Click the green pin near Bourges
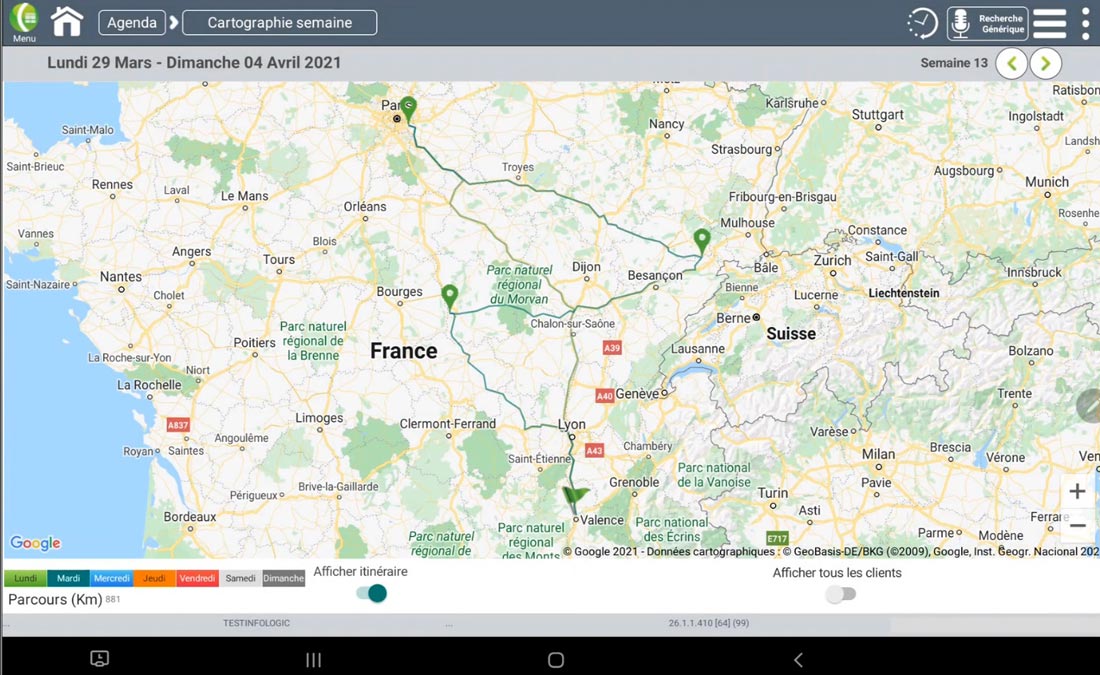Screen dimensions: 1100x675 click(x=450, y=297)
